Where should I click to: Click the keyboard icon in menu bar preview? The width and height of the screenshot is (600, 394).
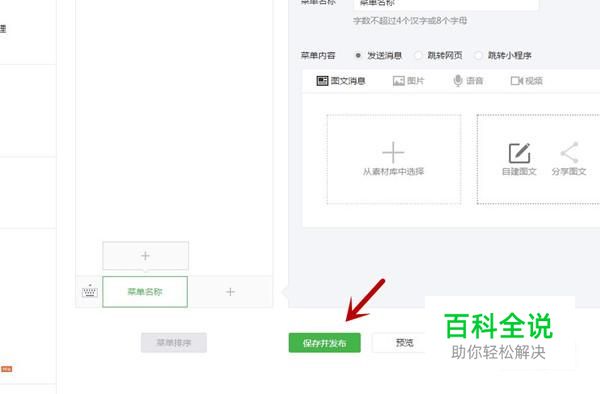pyautogui.click(x=90, y=291)
